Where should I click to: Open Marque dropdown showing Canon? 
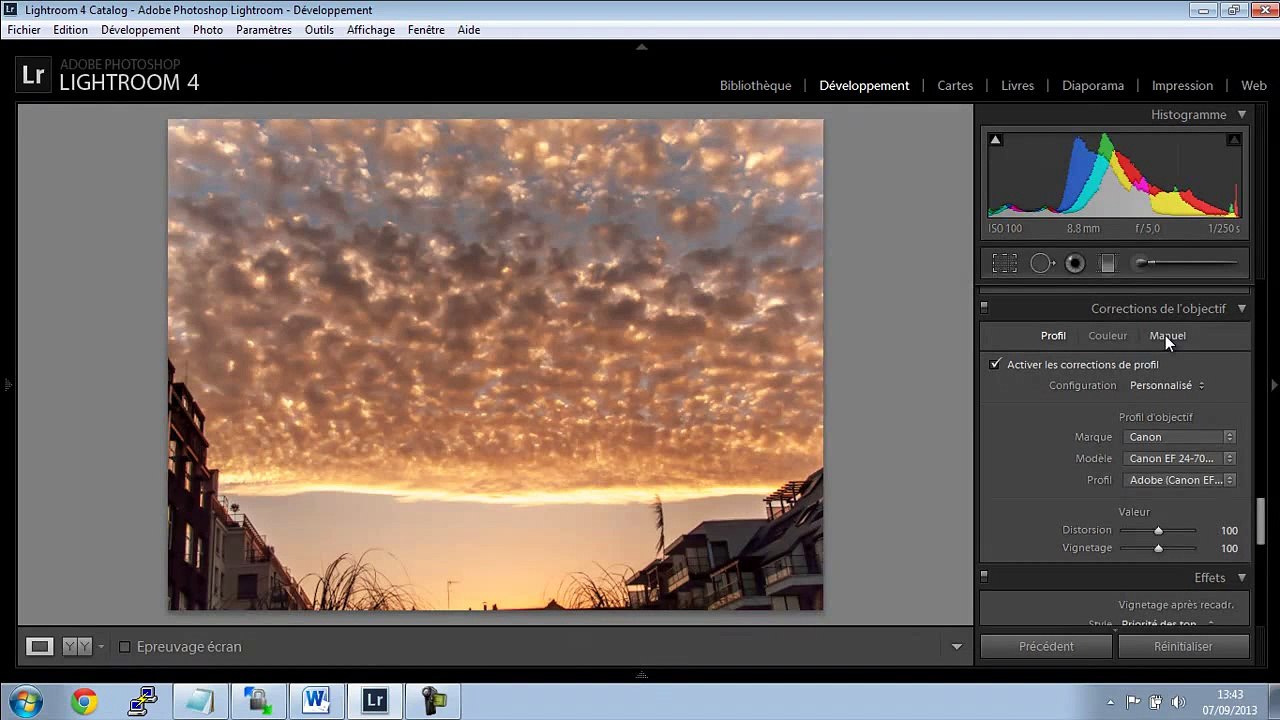coord(1179,437)
